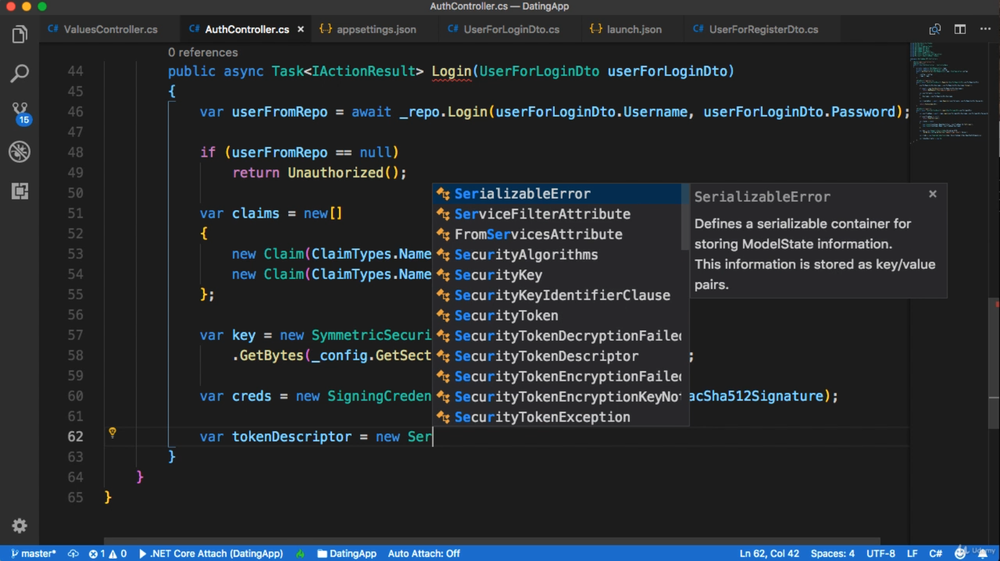Open the More Actions ellipsis menu
The height and width of the screenshot is (561, 1000).
tap(985, 29)
